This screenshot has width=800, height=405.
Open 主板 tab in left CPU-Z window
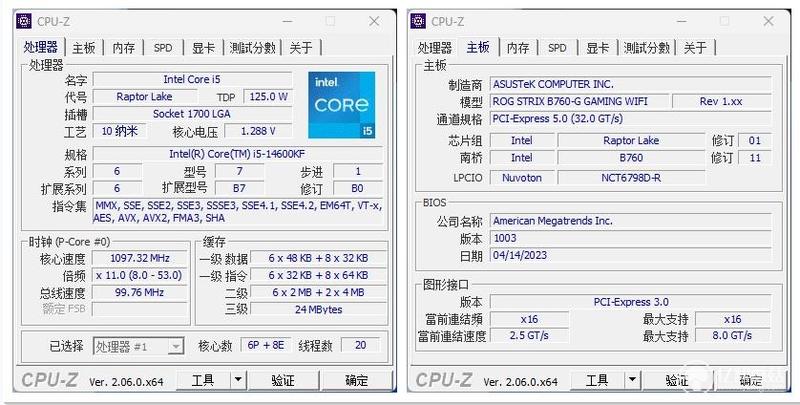click(x=84, y=48)
